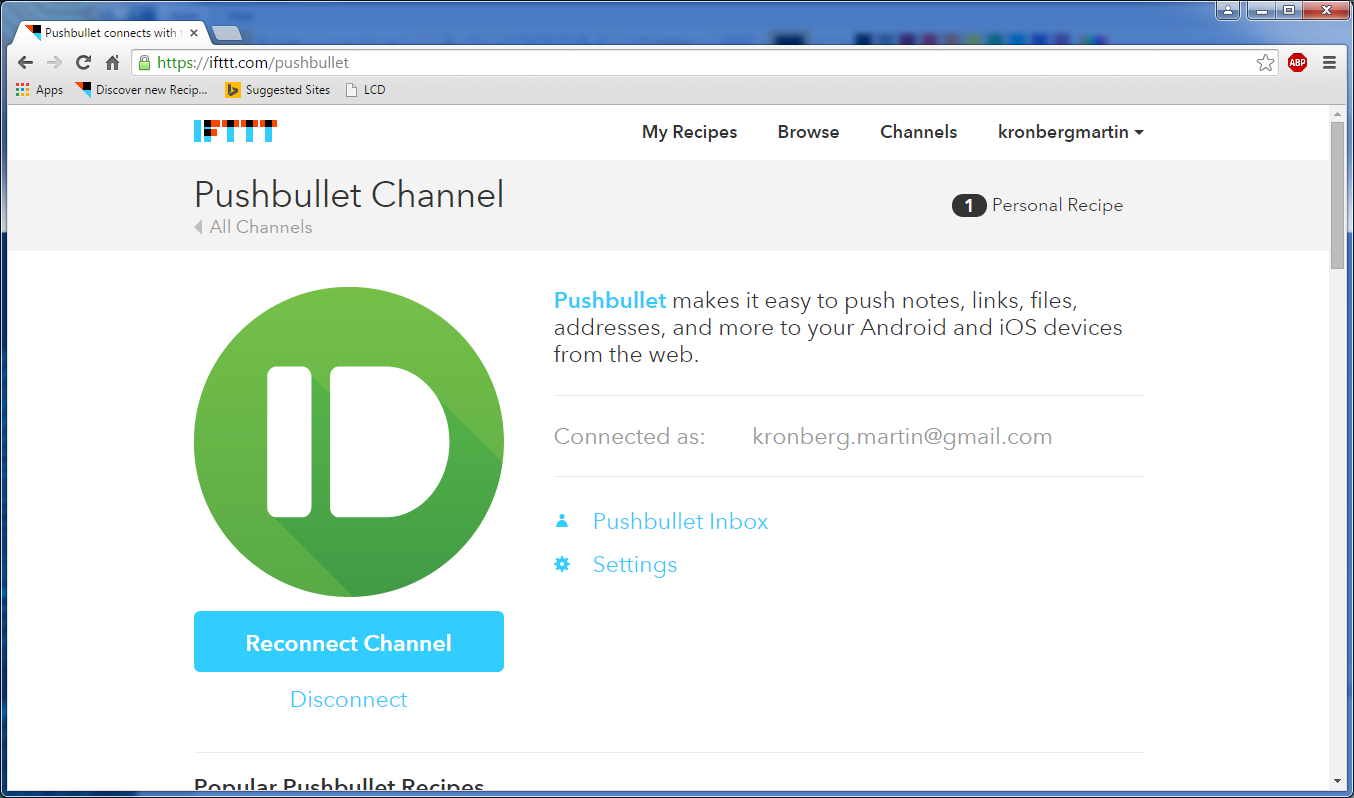Open the My Recipes menu item
Viewport: 1354px width, 798px height.
pyautogui.click(x=690, y=132)
